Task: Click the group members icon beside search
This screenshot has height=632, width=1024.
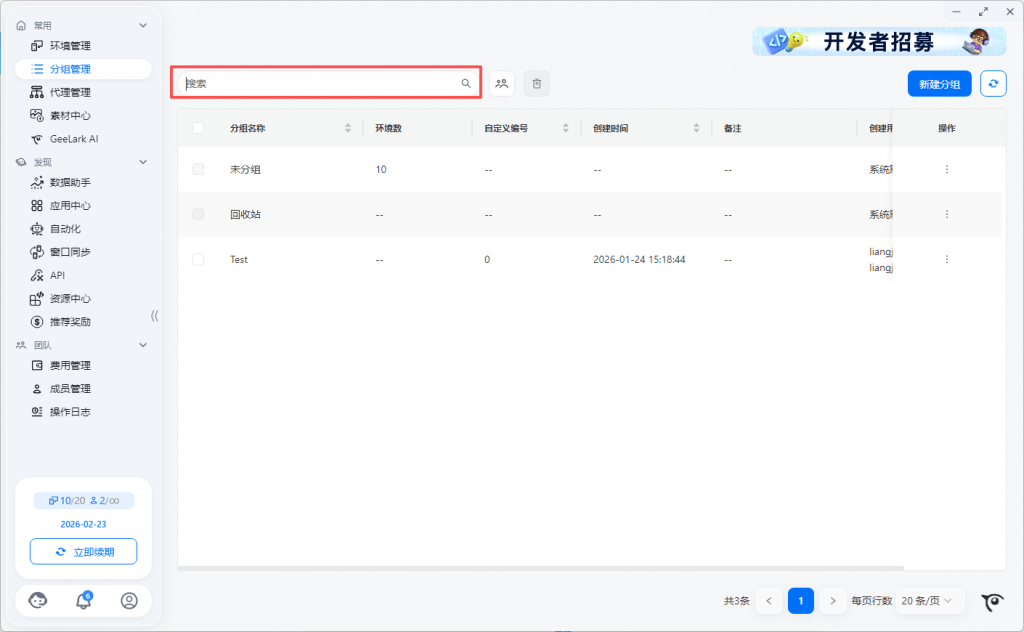Action: (x=501, y=84)
